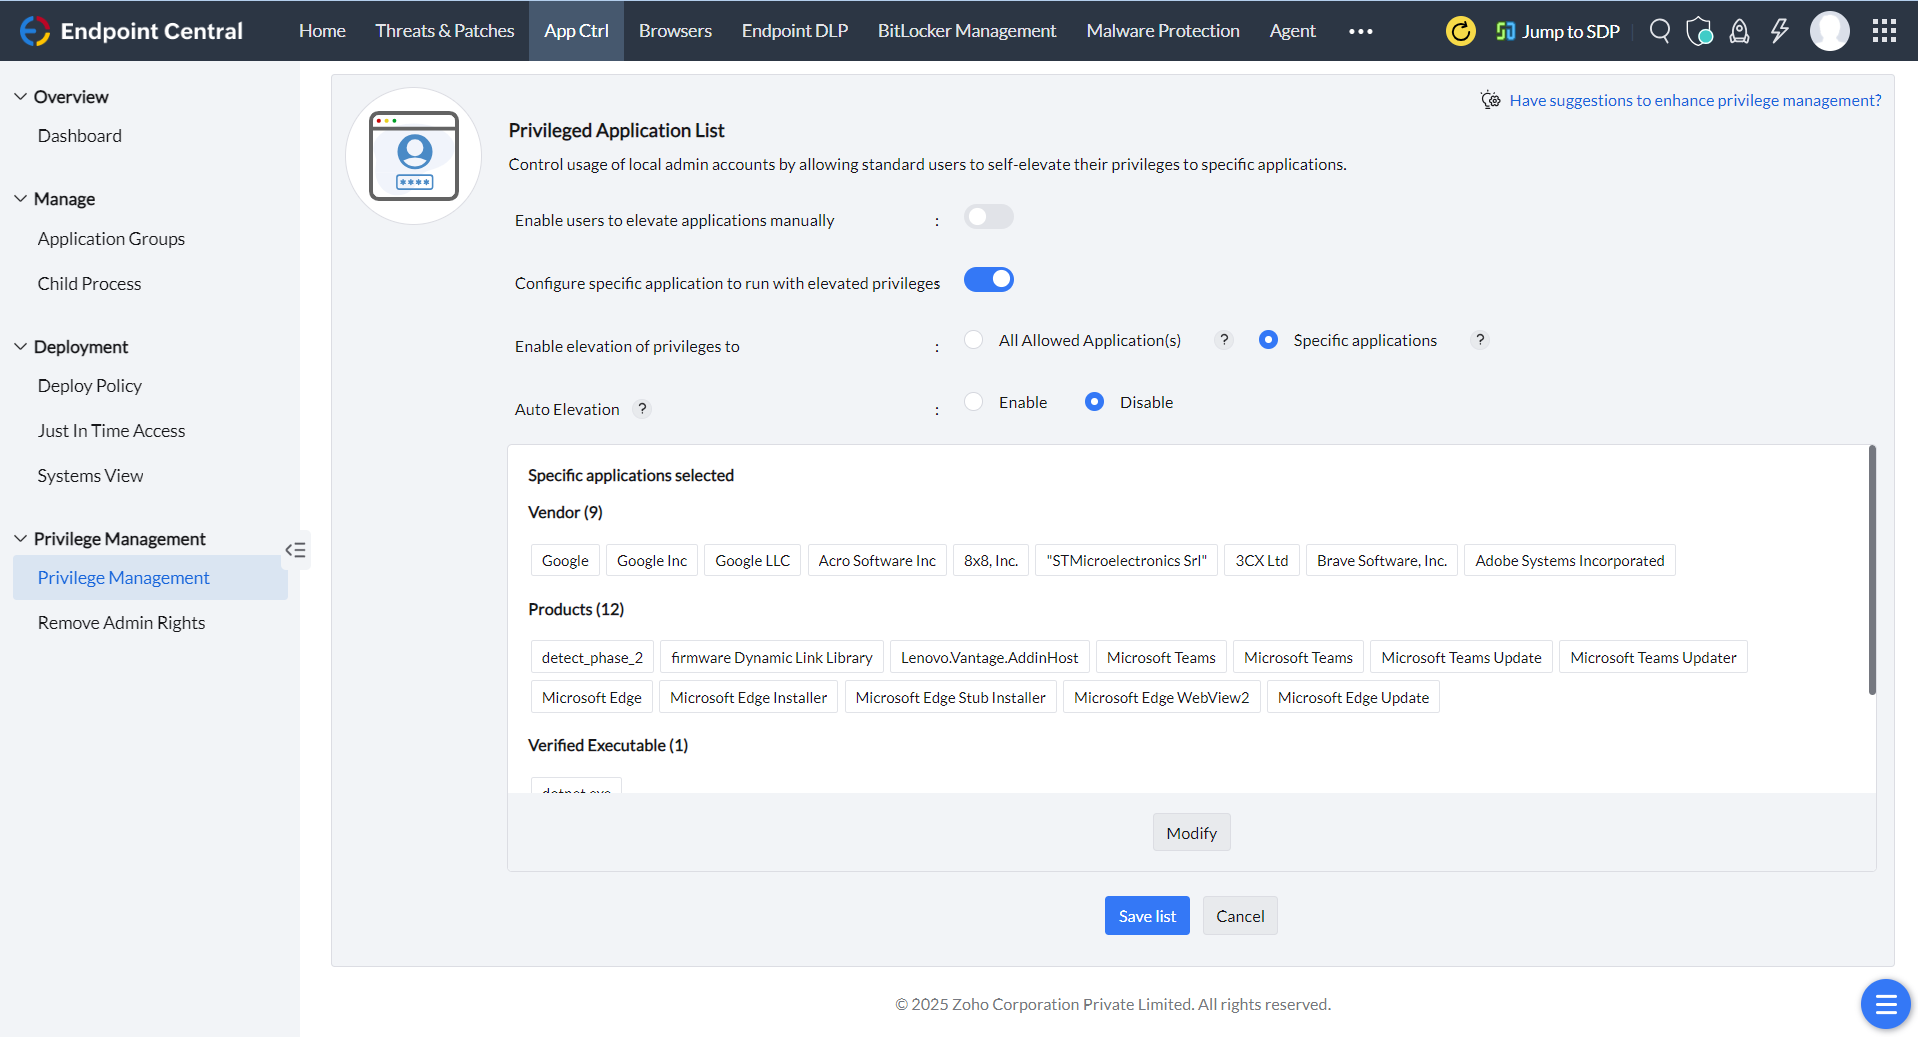Click the three-dots more menu icon
This screenshot has height=1037, width=1918.
point(1361,31)
